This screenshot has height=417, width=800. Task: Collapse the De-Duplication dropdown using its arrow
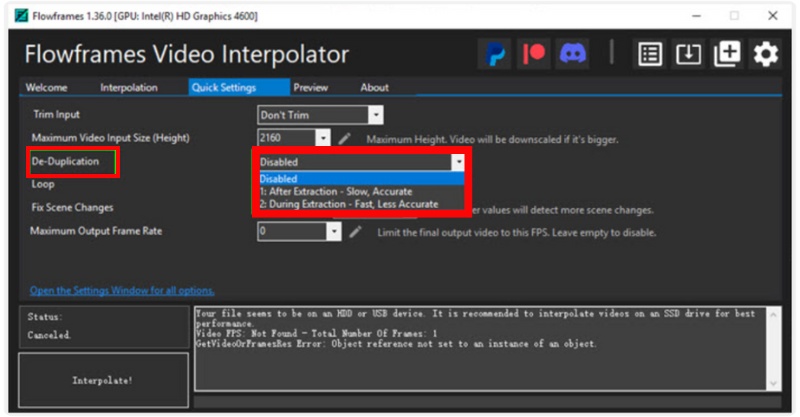pyautogui.click(x=457, y=162)
